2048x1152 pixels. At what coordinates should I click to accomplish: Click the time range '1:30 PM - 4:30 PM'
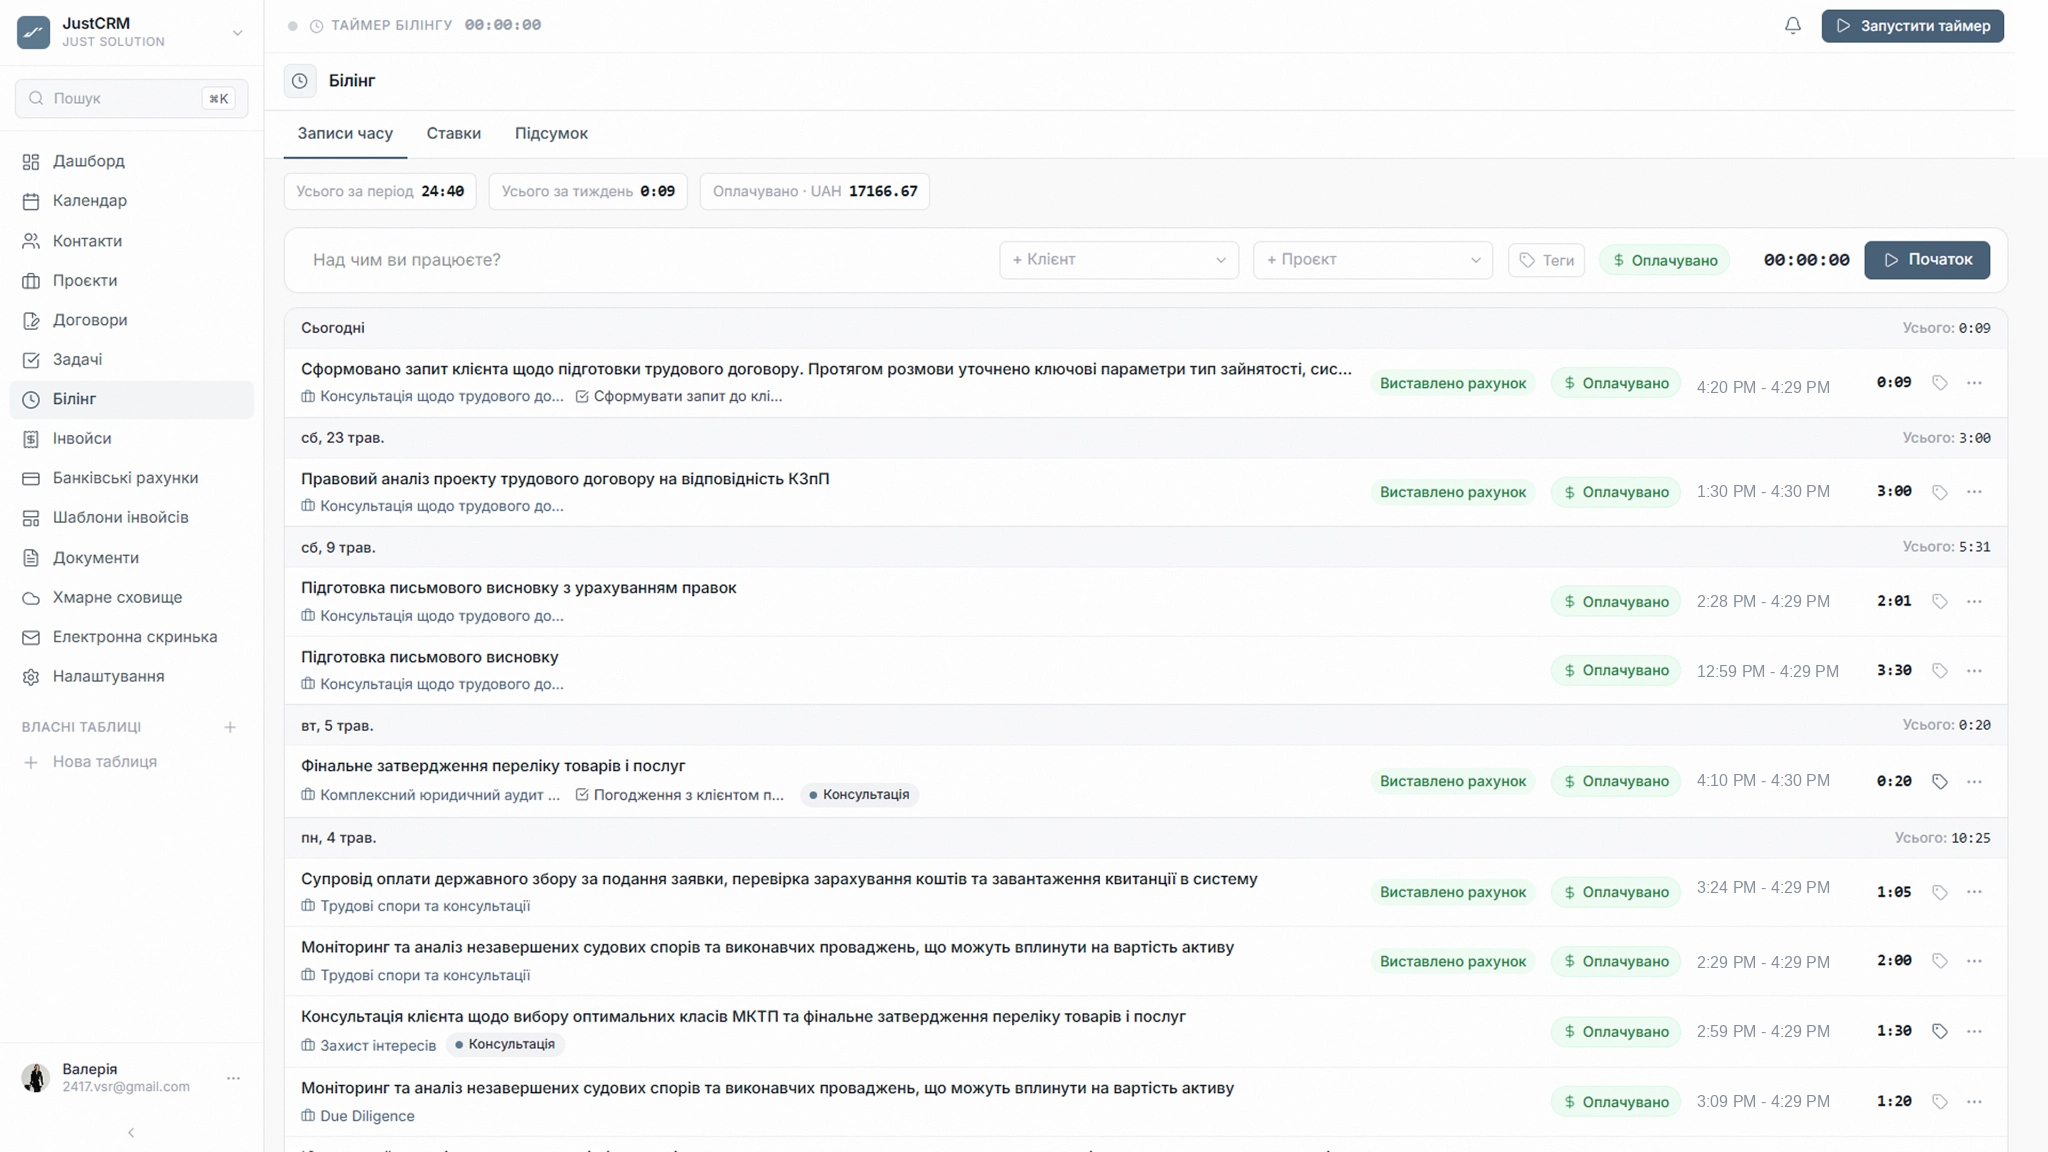click(1763, 492)
